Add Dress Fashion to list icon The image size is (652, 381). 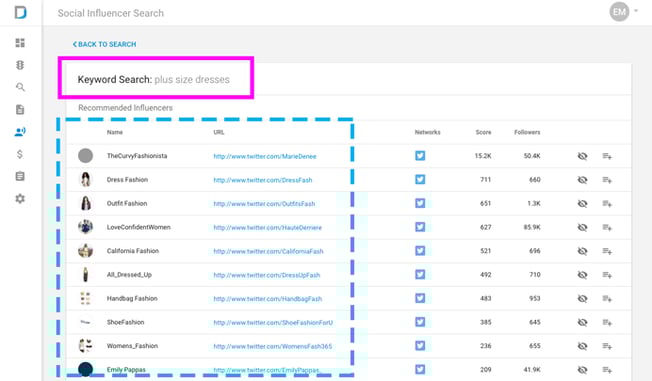click(607, 180)
